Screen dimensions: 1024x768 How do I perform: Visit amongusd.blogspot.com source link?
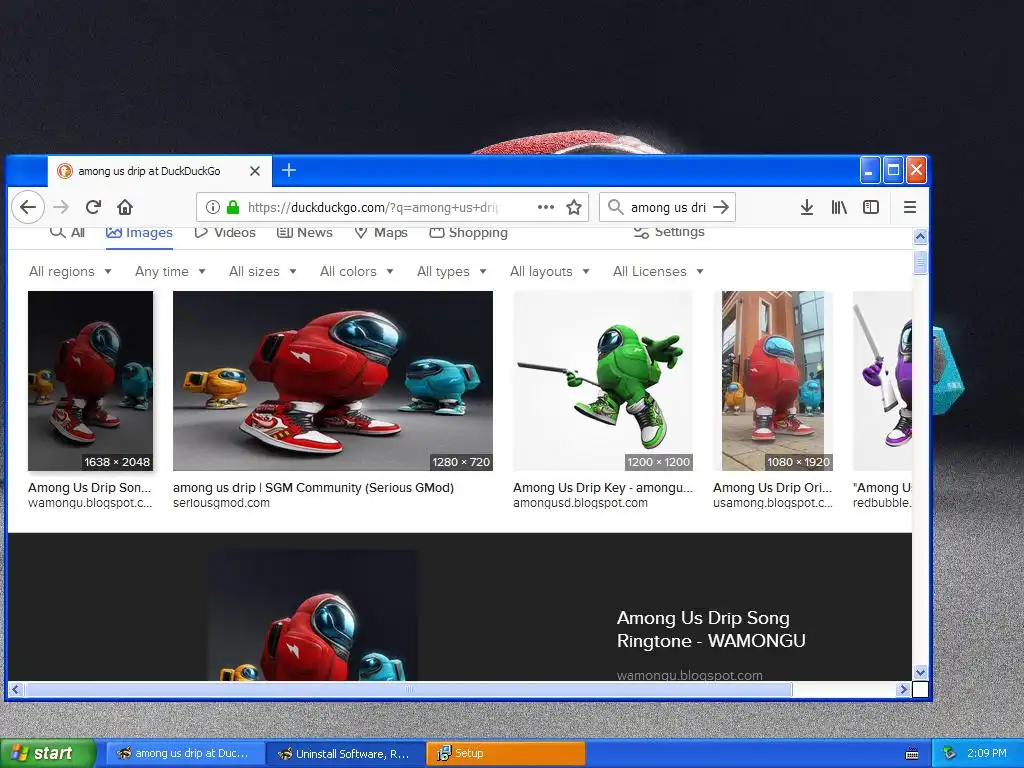click(581, 503)
